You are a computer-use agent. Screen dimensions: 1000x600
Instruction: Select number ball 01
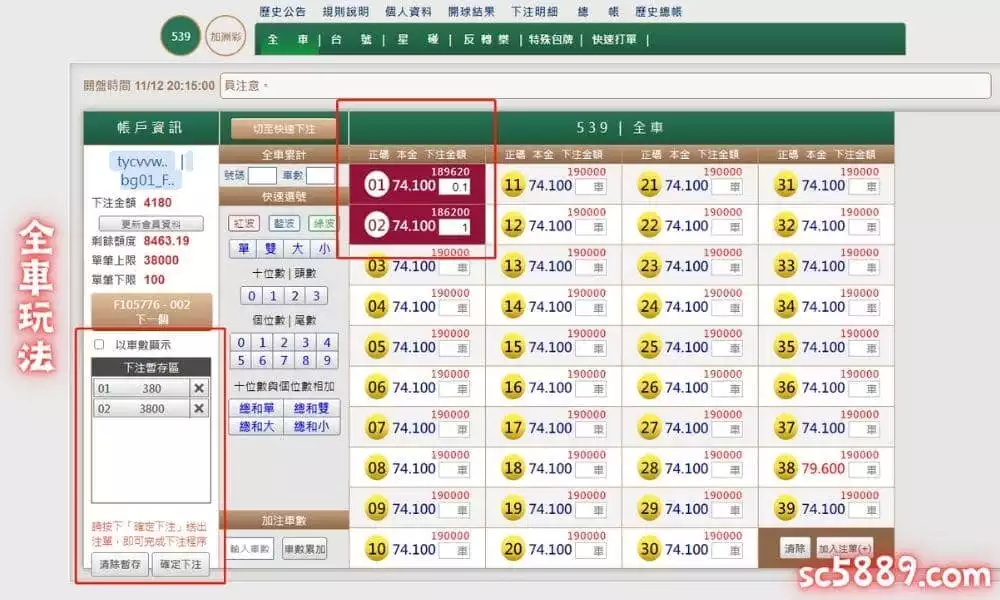tap(376, 185)
